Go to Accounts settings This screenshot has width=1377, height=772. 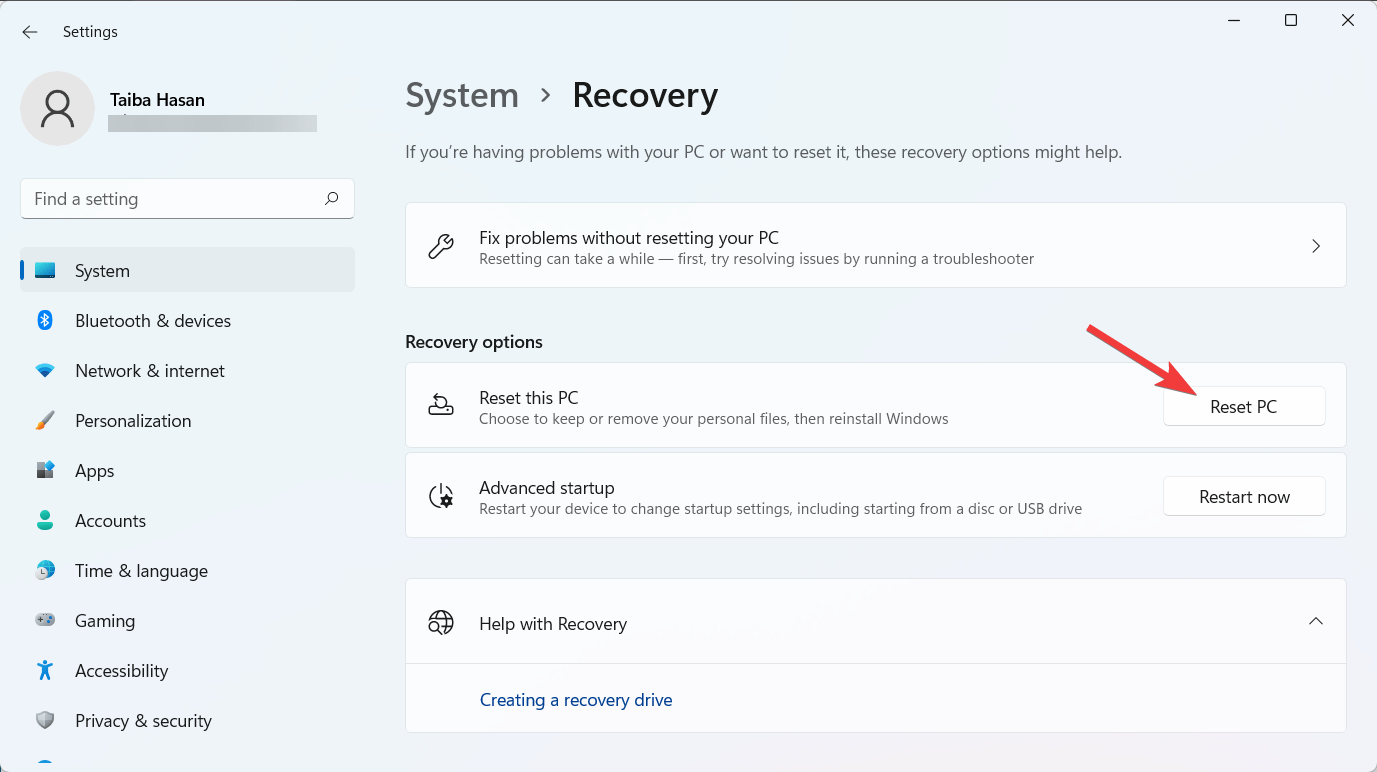(110, 521)
